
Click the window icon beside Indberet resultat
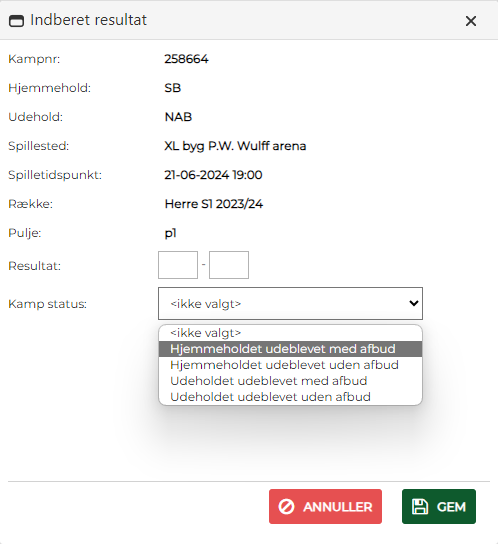tap(16, 21)
